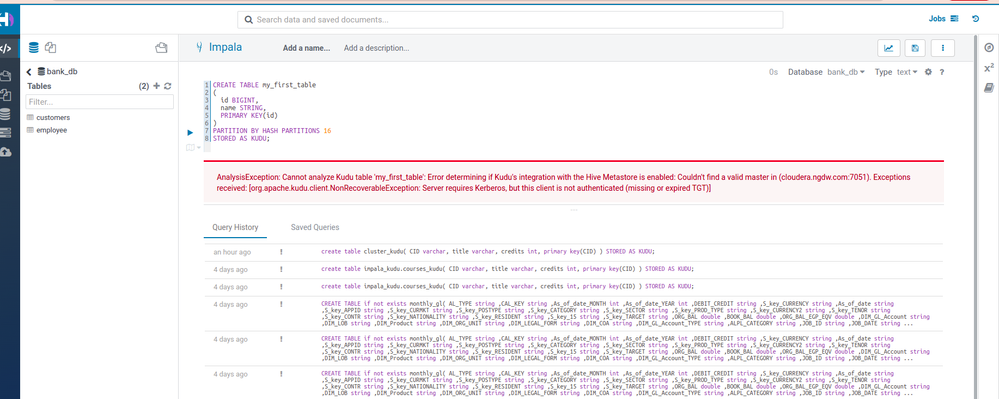999x399 pixels.
Task: Select the files folder icon in the assist panel
Action: click(x=161, y=48)
